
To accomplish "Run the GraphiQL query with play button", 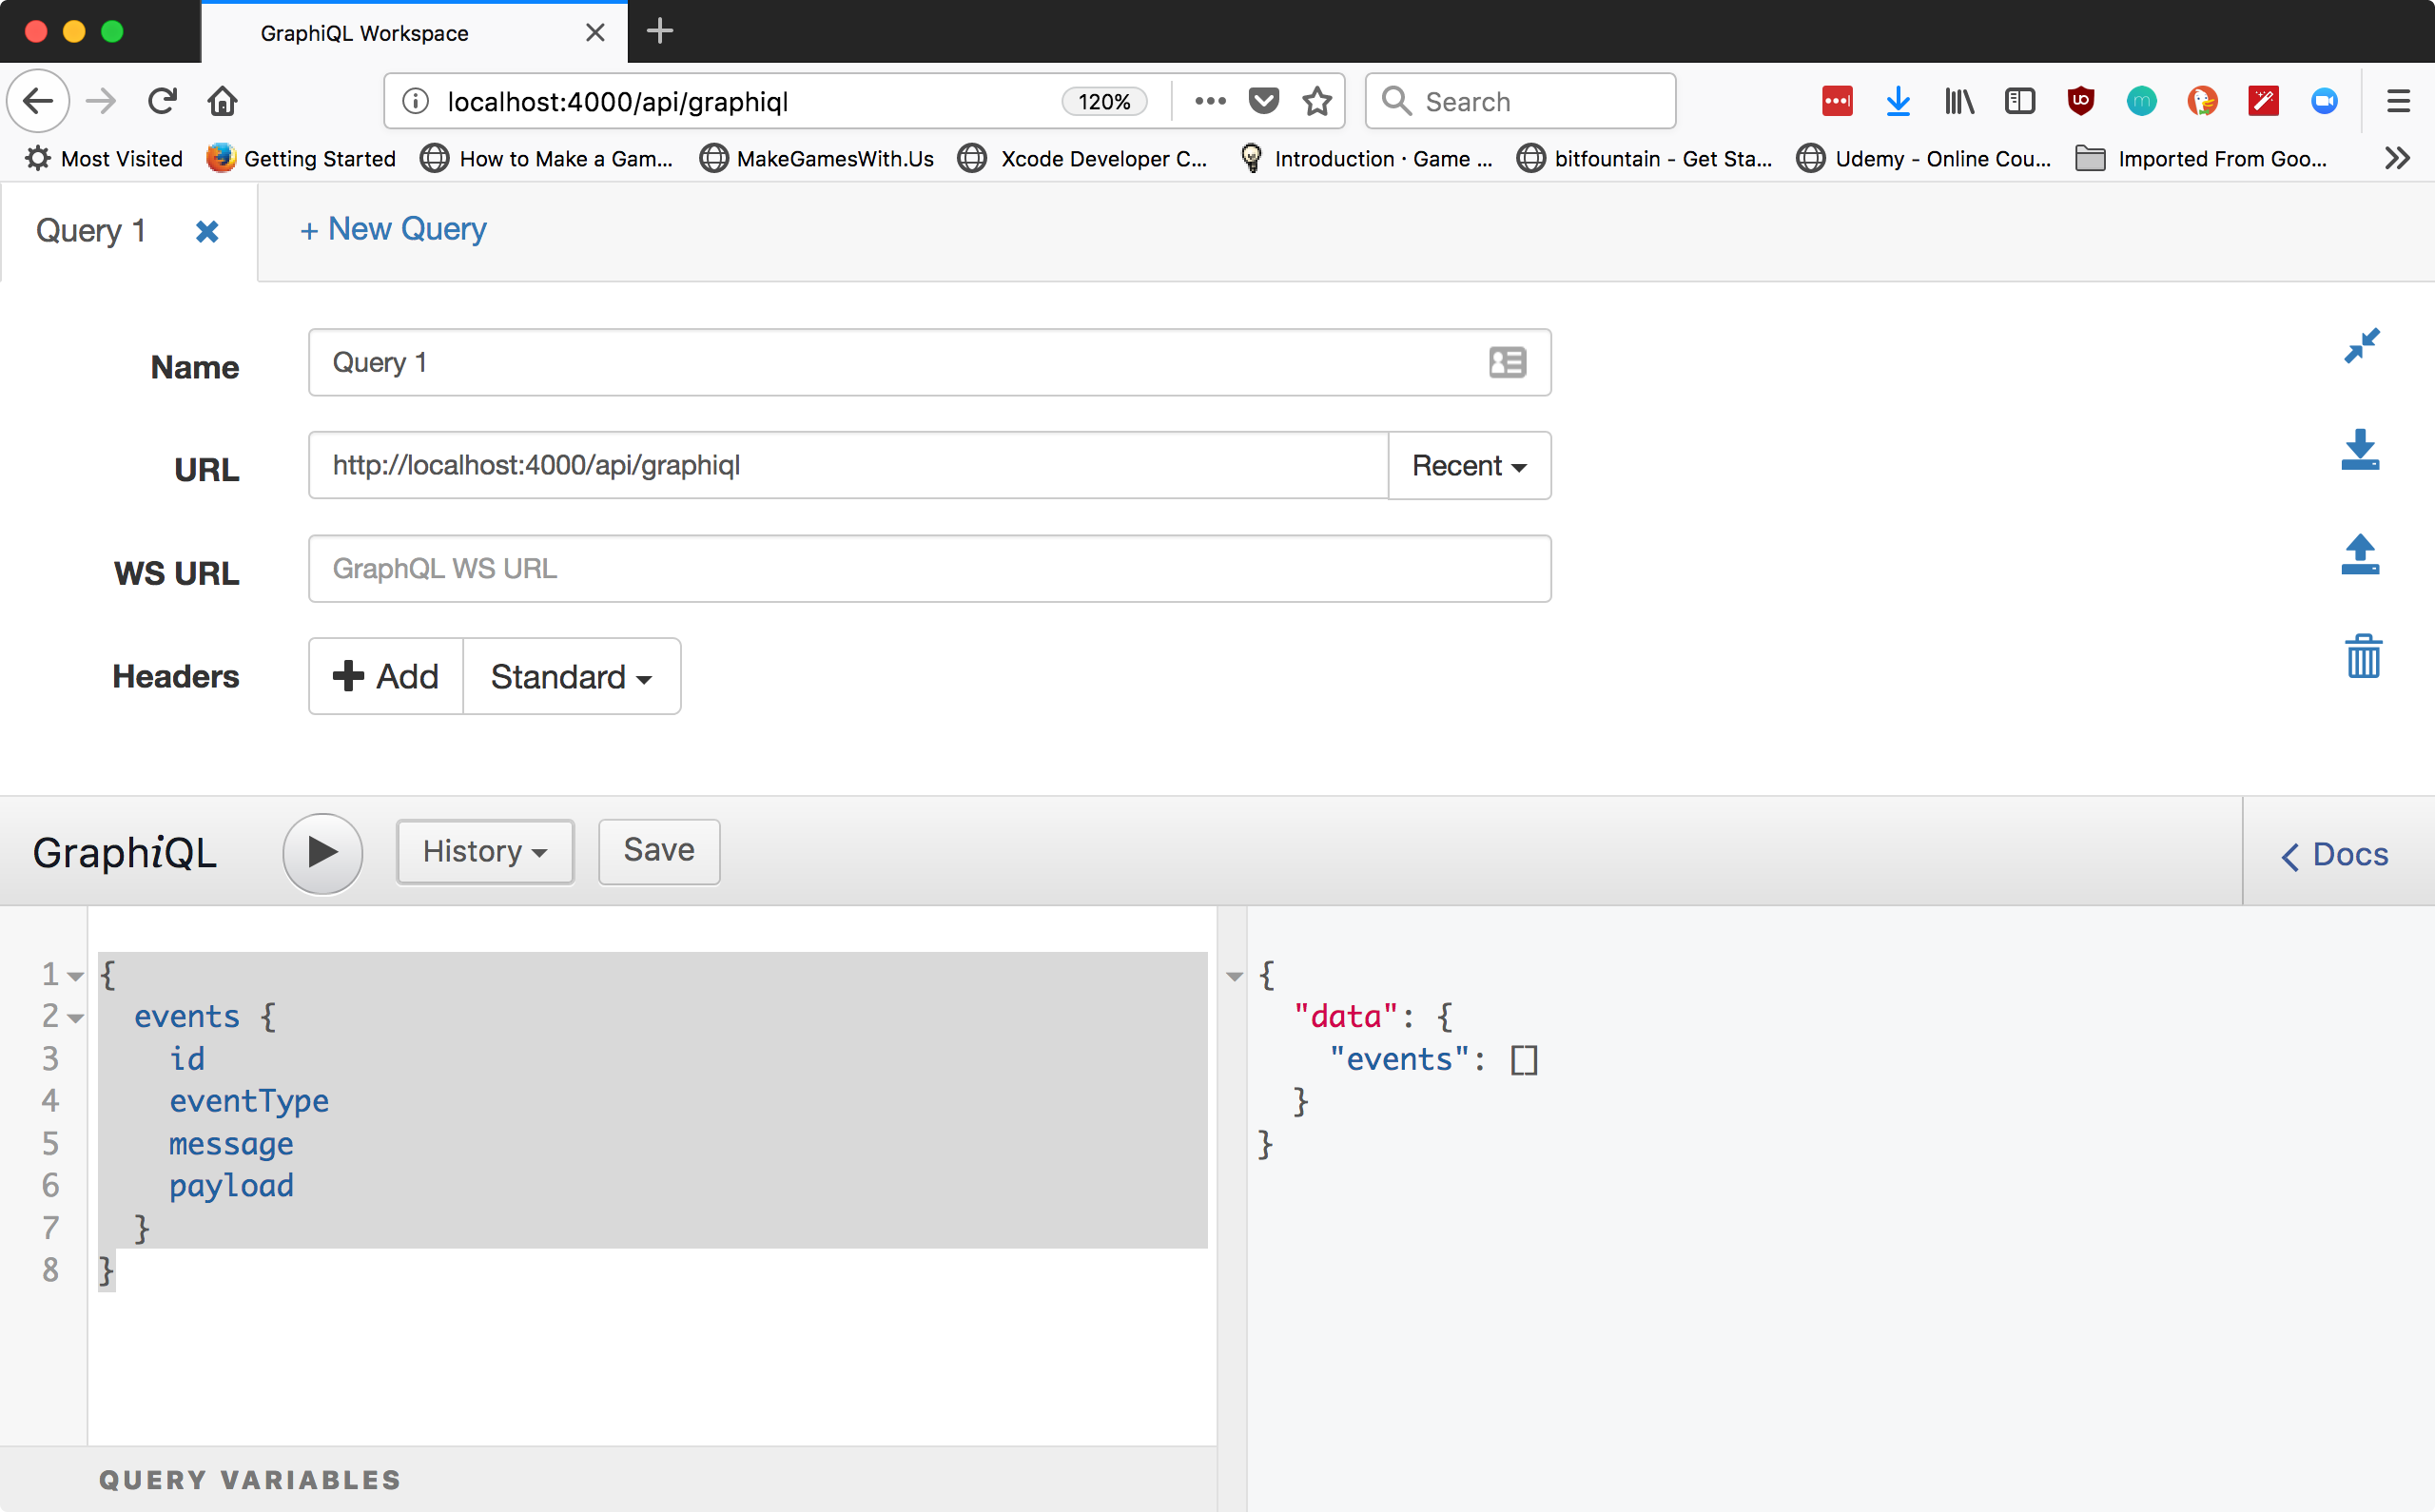I will coord(322,852).
